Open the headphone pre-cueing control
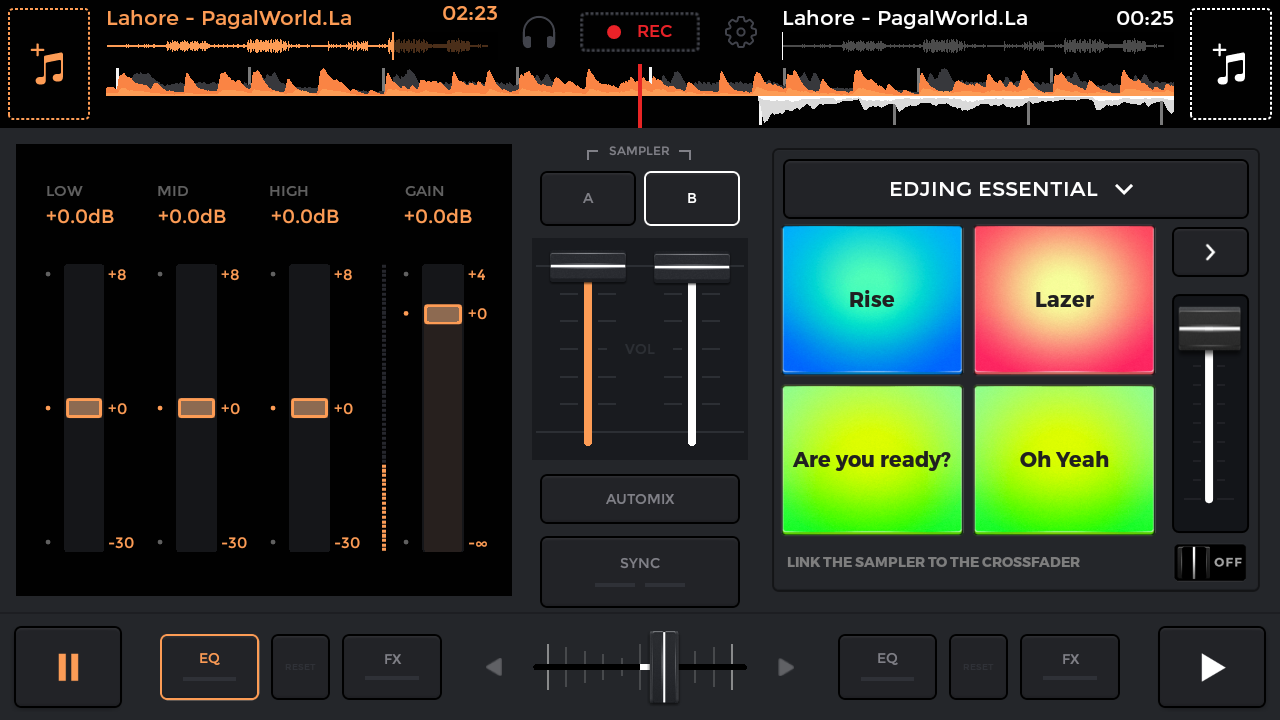The height and width of the screenshot is (720, 1280). (538, 31)
